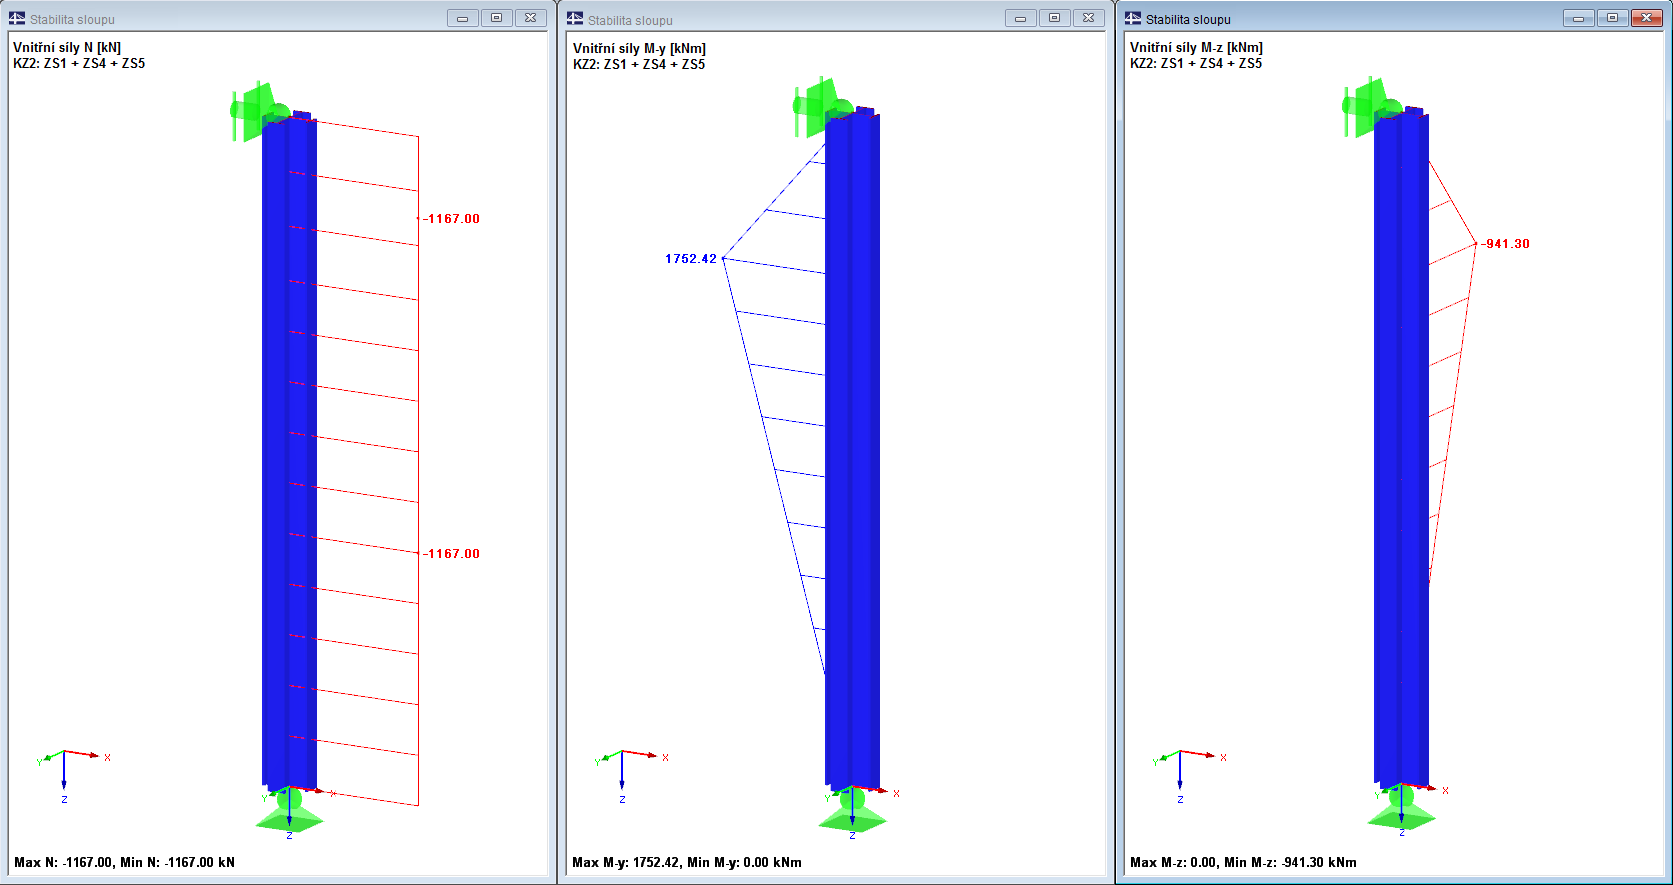Click the XYZ axis triad in the N window
This screenshot has height=885, width=1673.
click(x=72, y=775)
